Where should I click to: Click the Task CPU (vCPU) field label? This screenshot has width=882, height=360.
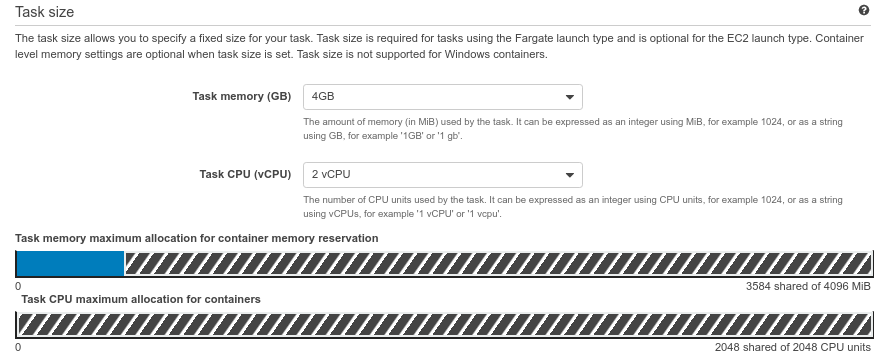point(245,174)
